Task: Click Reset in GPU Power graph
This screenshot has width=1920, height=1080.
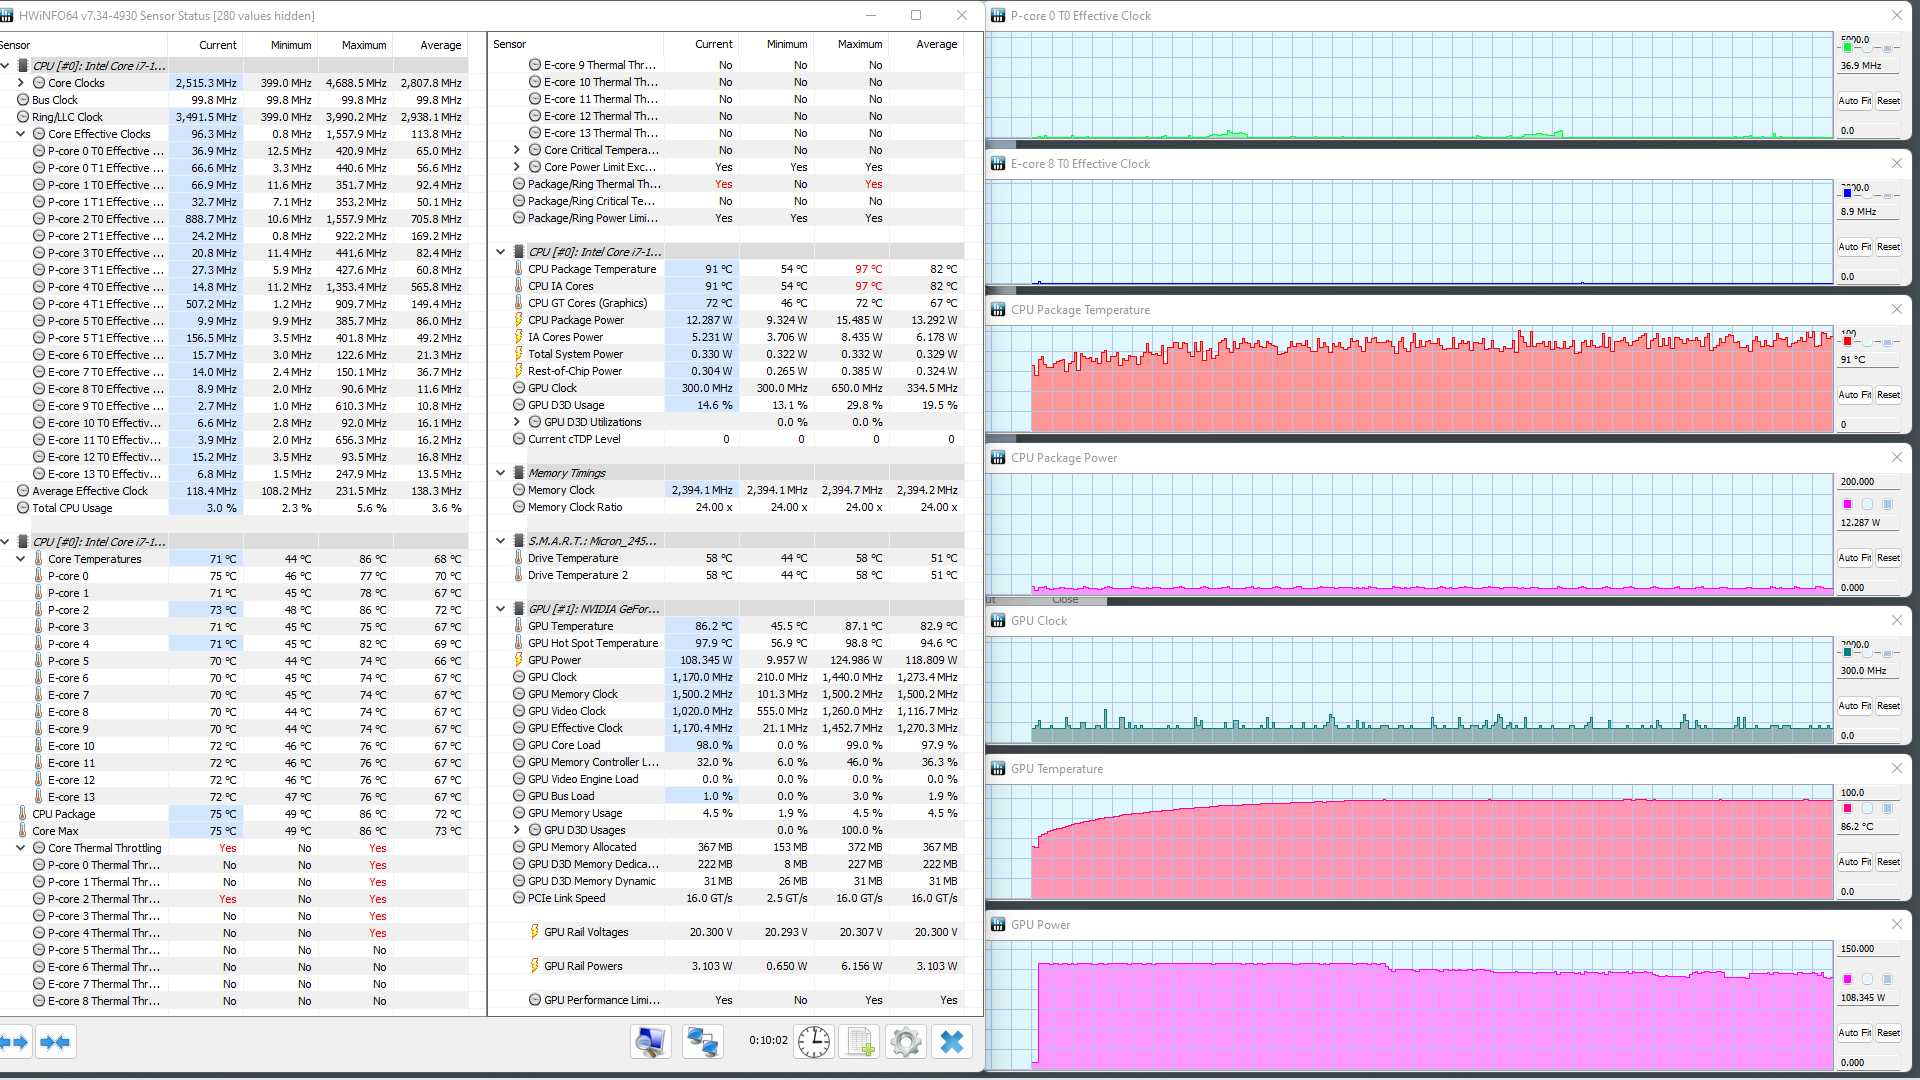Action: coord(1888,1033)
